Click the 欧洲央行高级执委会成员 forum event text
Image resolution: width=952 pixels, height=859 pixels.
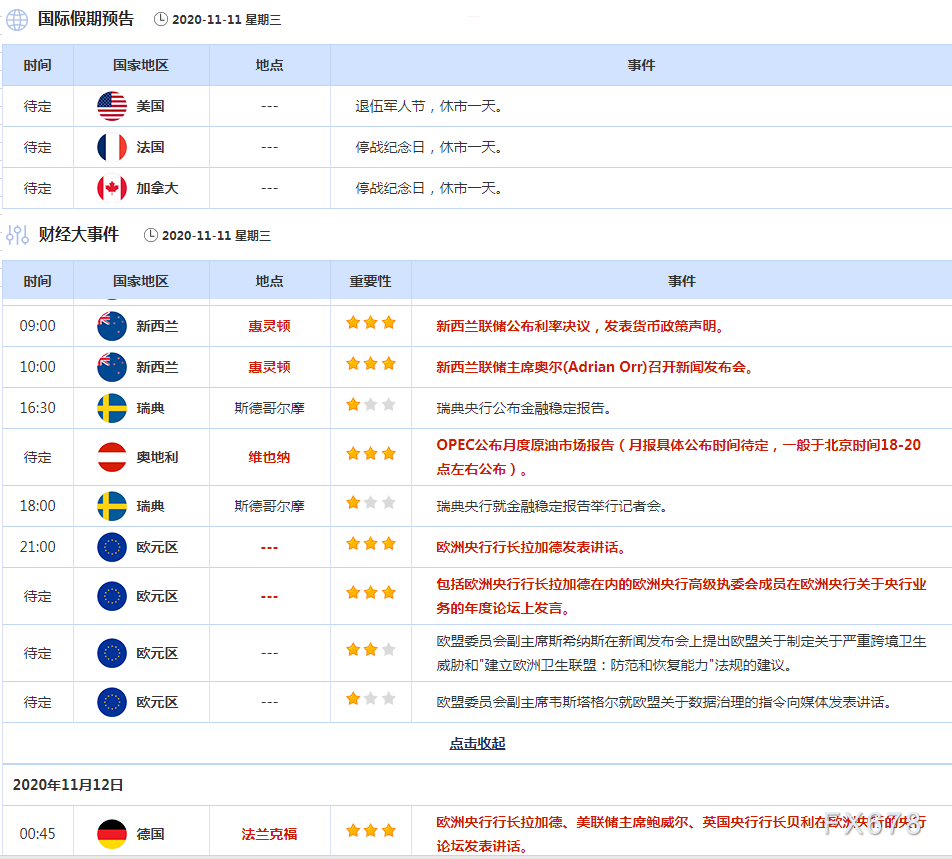point(681,596)
